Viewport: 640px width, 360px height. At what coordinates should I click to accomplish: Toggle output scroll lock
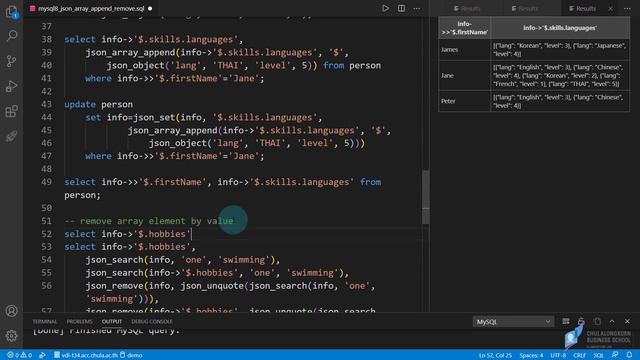click(581, 322)
